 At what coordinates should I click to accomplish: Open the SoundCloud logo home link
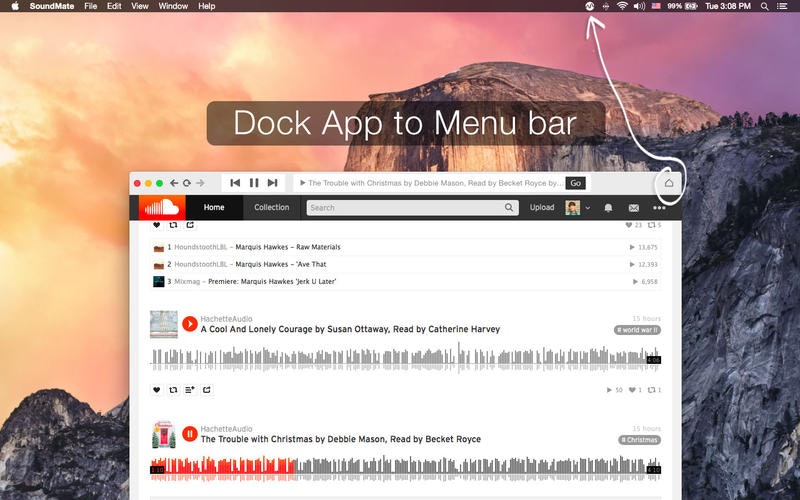(162, 208)
